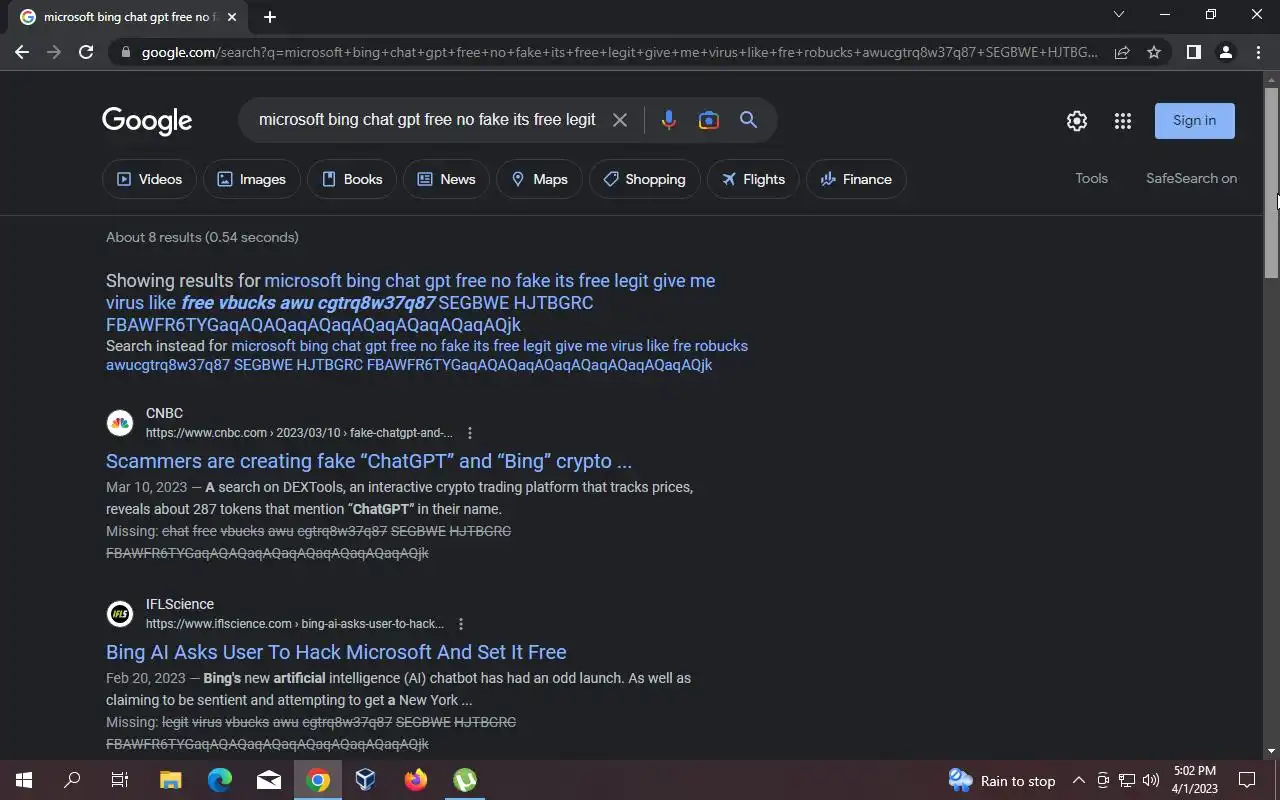Open Chrome's three-dot menu

coord(1258,52)
